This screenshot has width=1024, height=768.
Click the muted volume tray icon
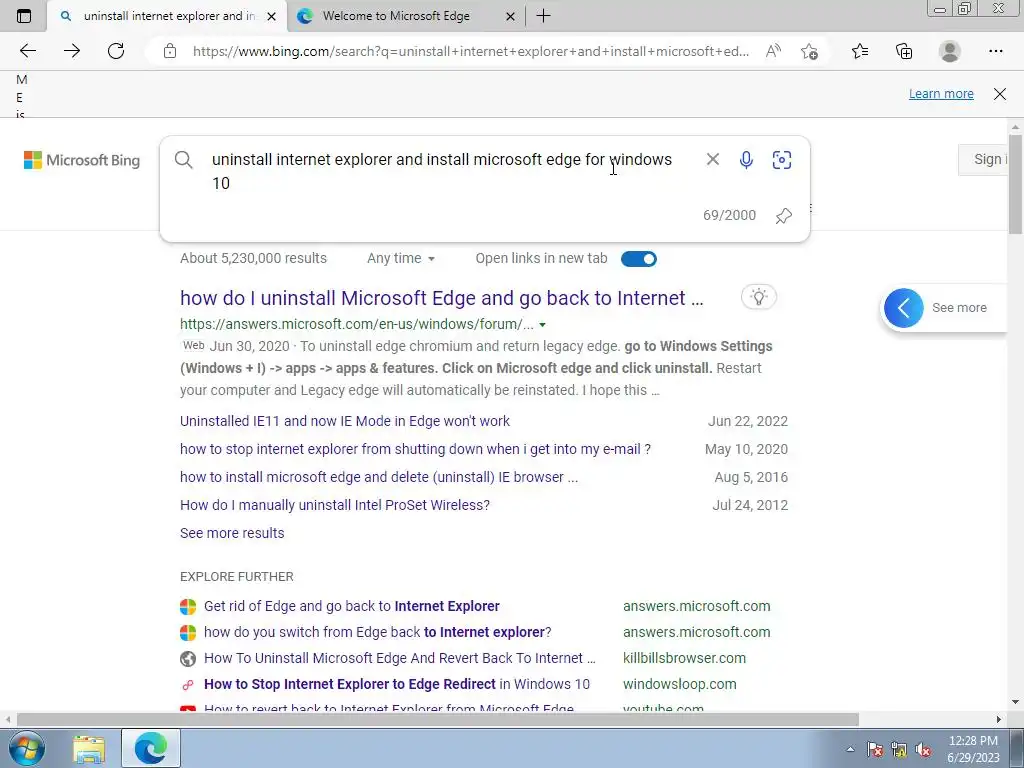(x=923, y=750)
